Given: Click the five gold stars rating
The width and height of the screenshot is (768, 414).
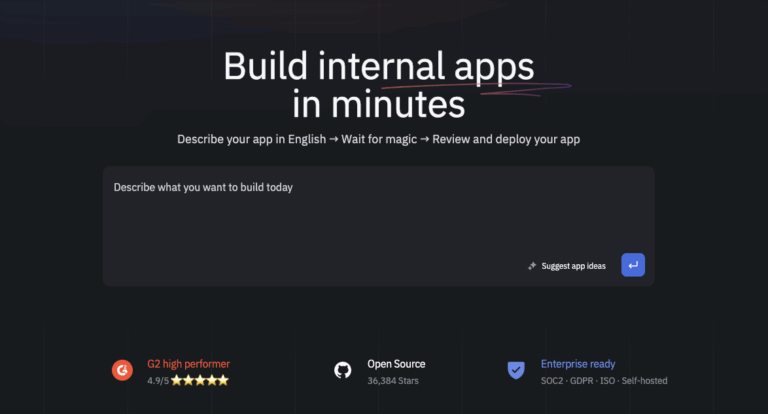Looking at the screenshot, I should coord(200,380).
